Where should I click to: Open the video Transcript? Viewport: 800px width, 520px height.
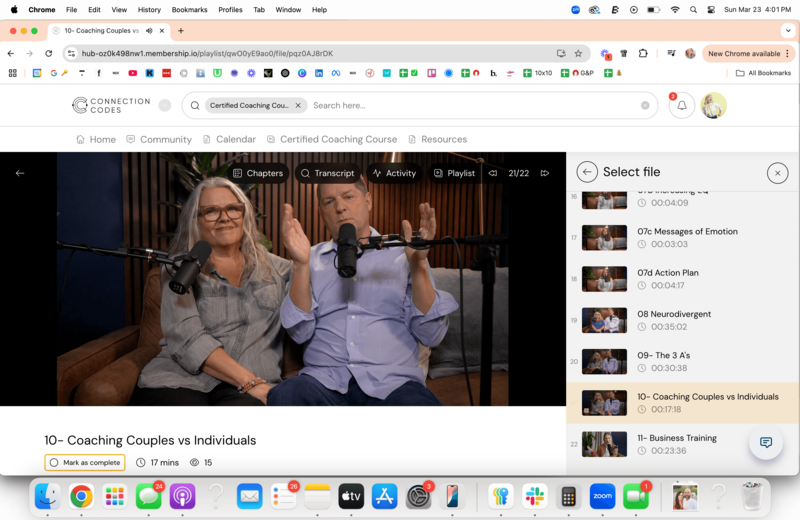[328, 173]
